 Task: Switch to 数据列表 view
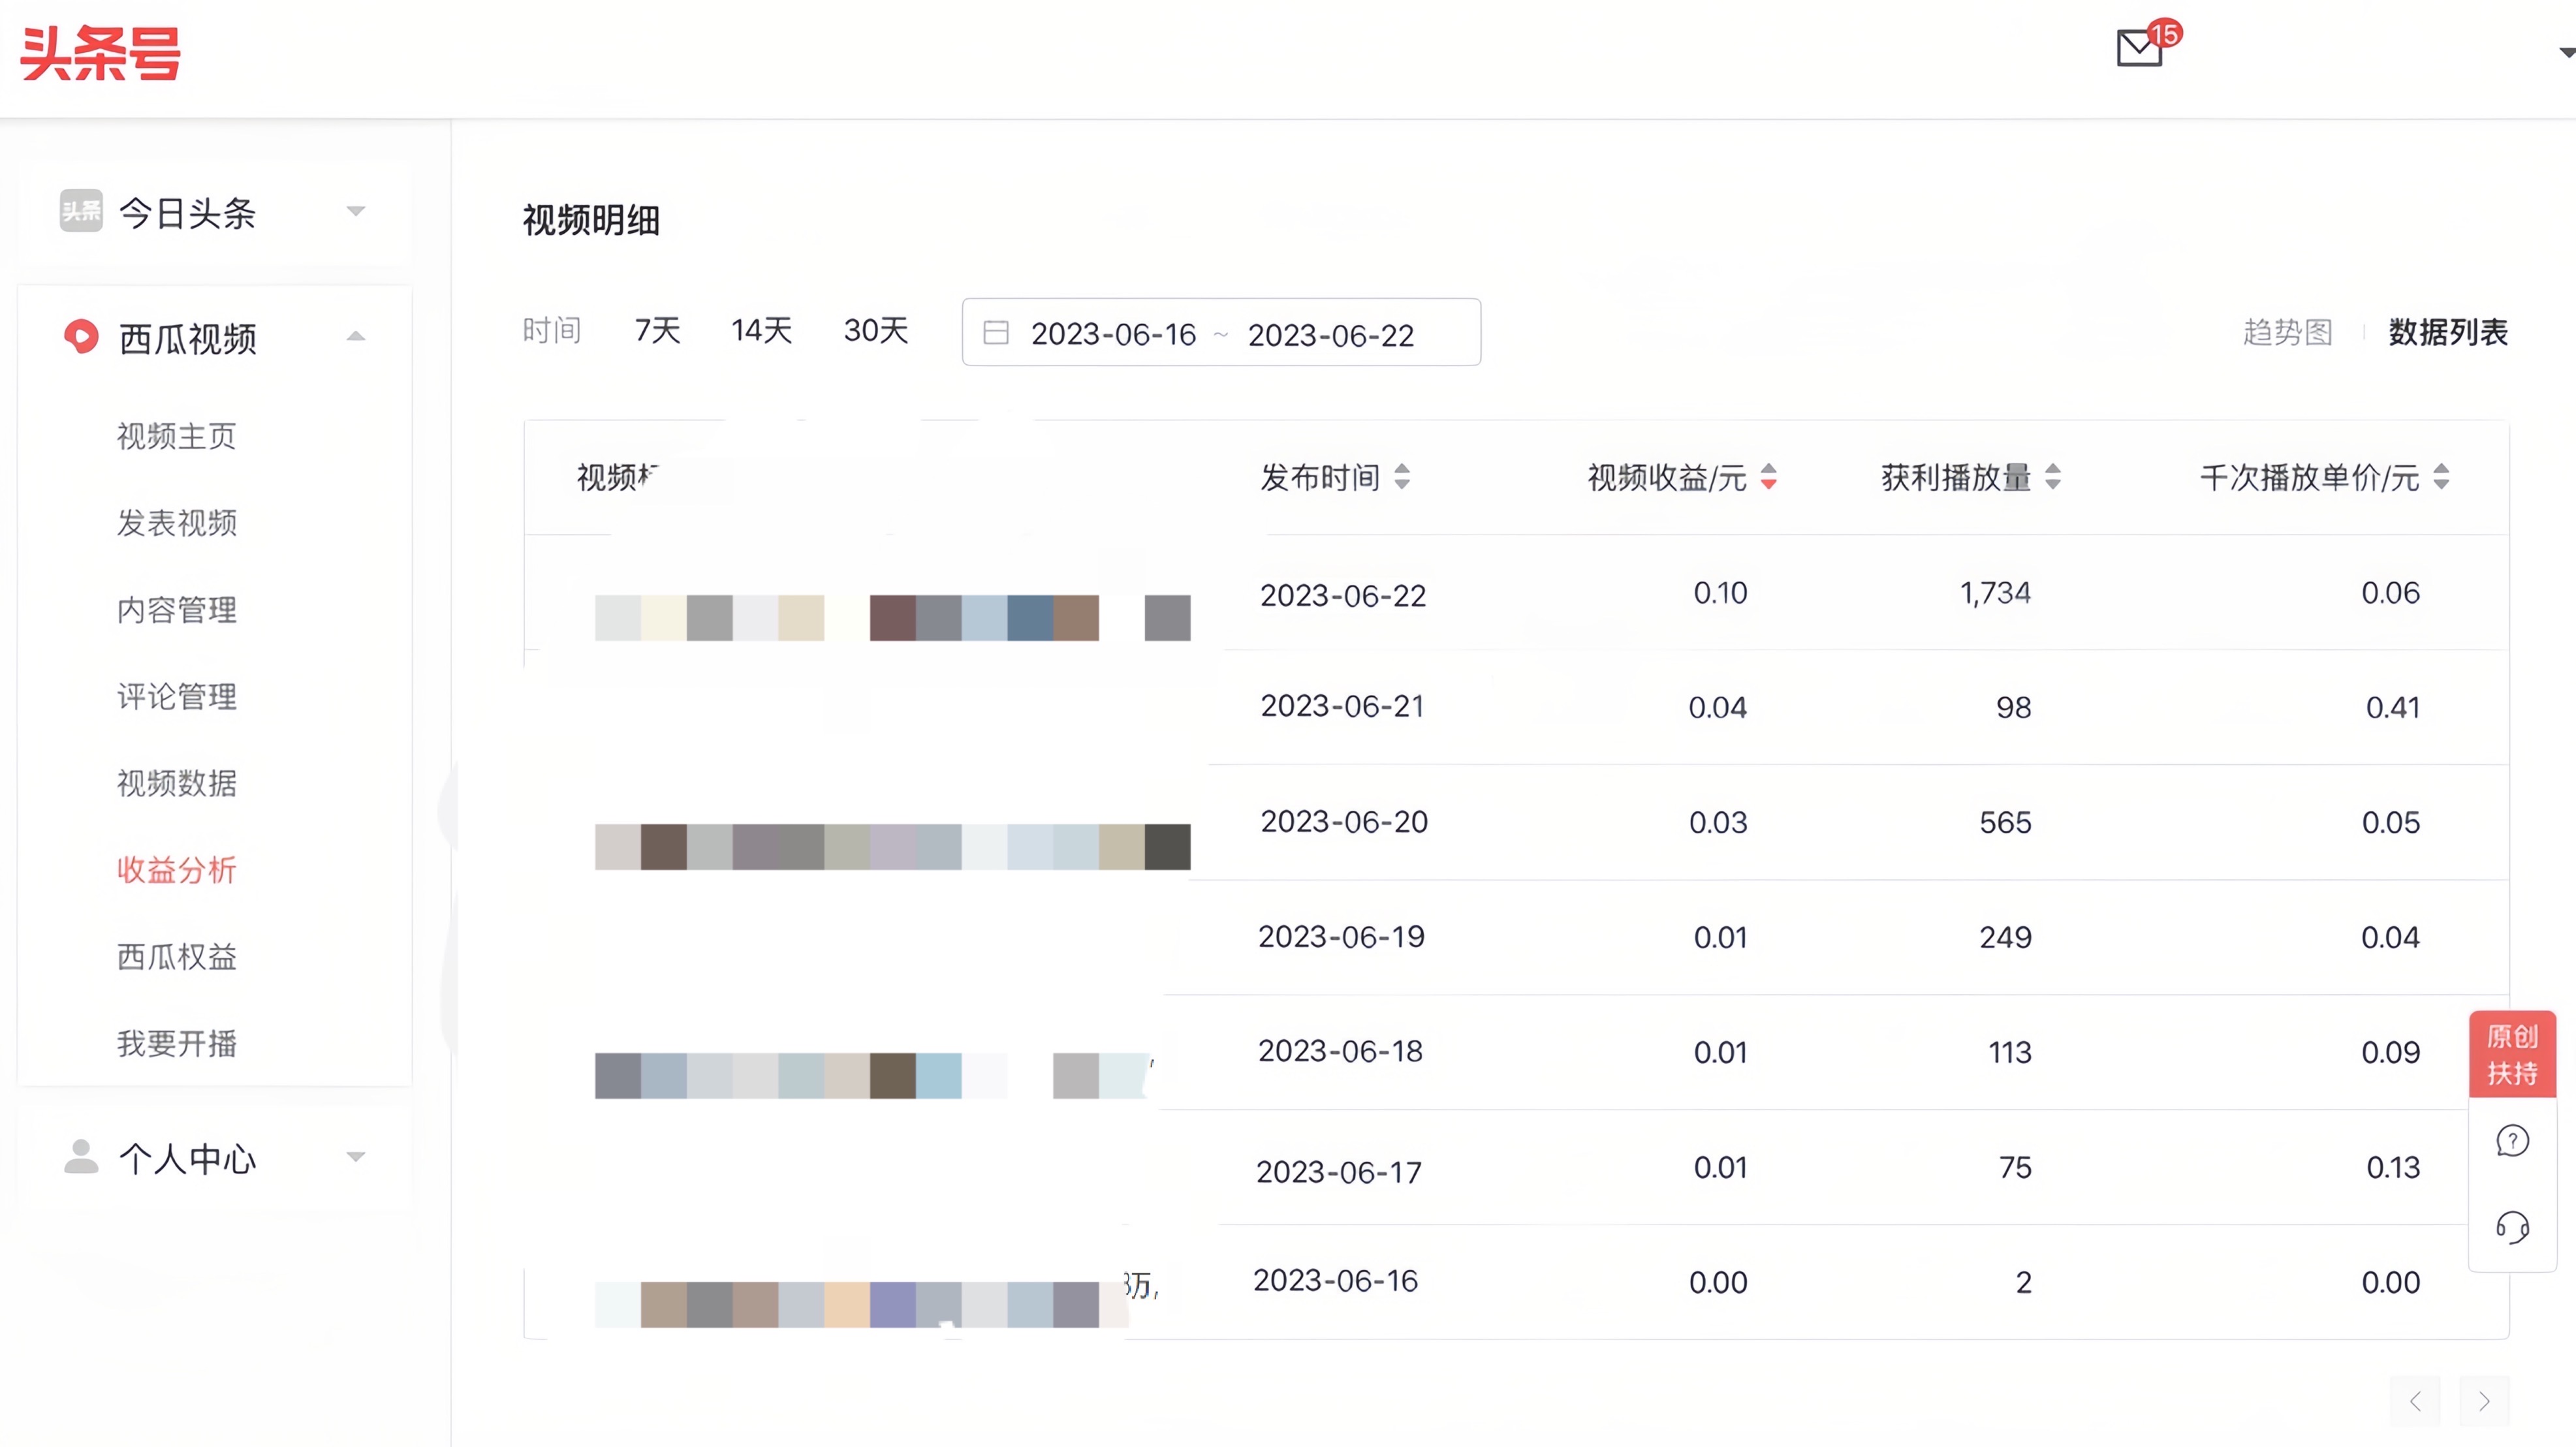click(2448, 332)
